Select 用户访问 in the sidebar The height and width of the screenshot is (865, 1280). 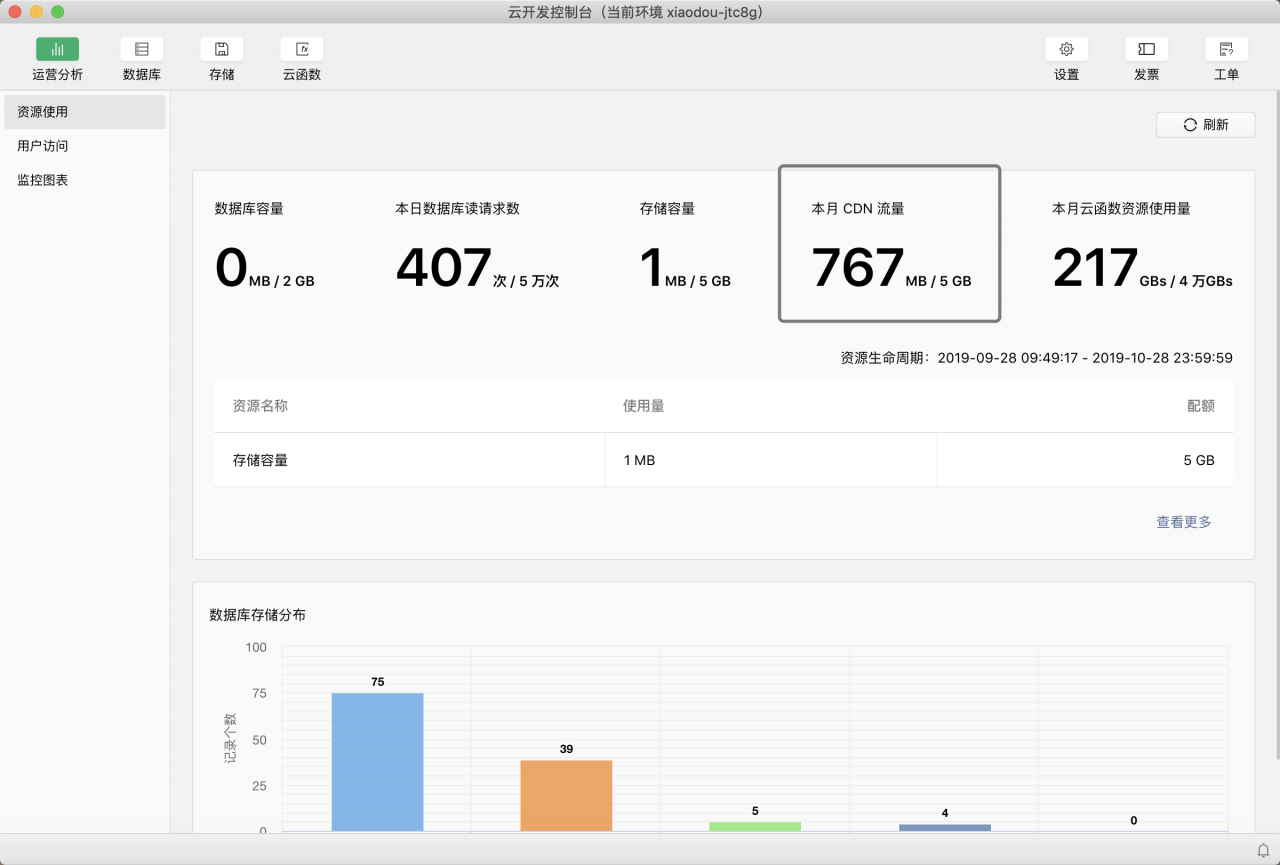84,146
